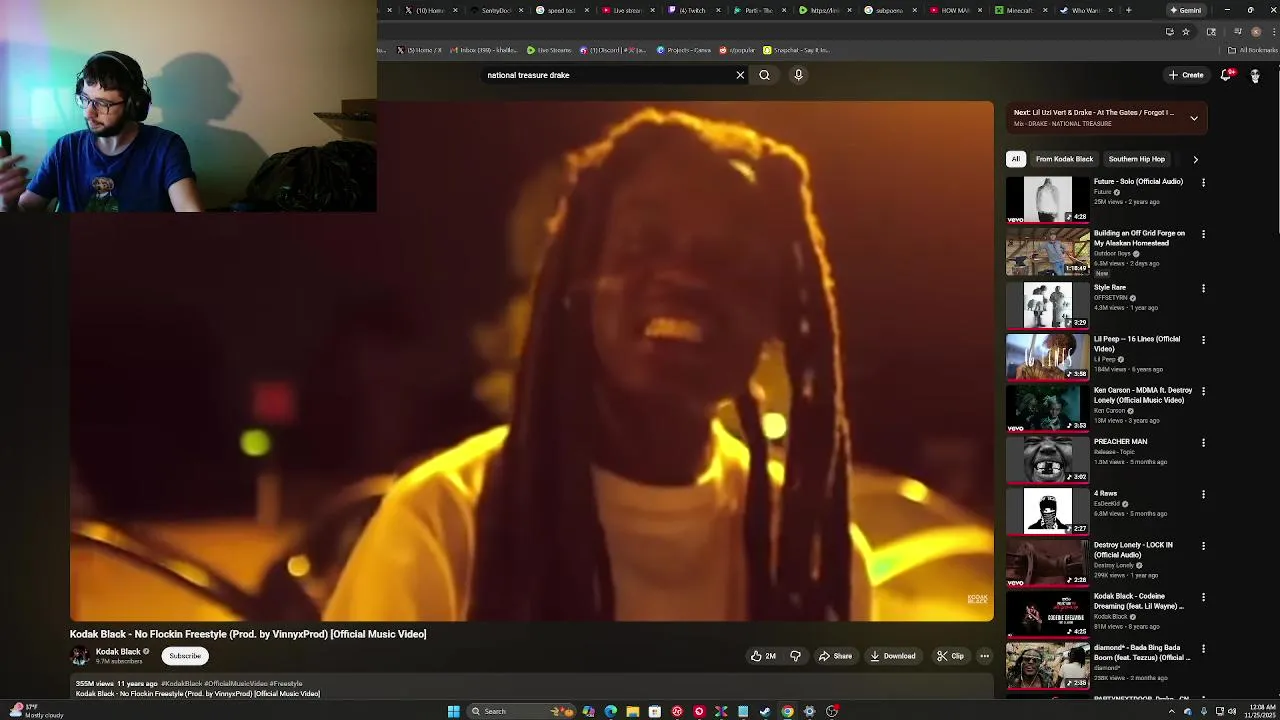
Task: Open Kodak Black channel name link
Action: [118, 652]
